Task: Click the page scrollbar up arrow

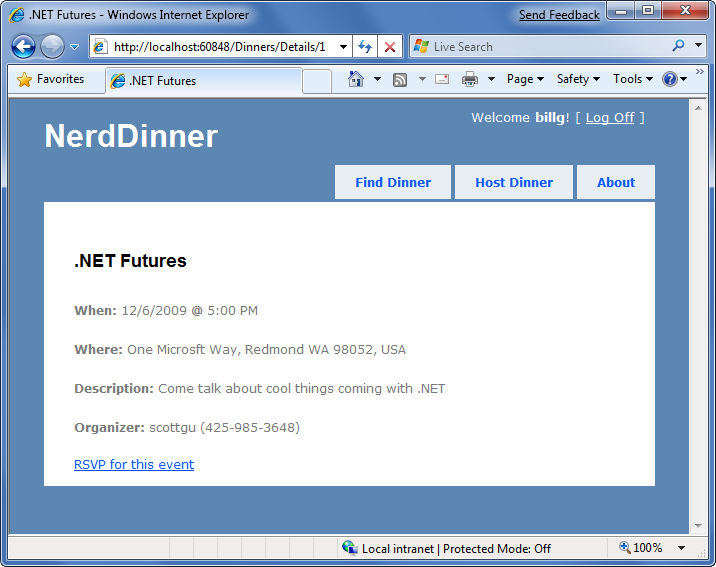Action: coord(698,108)
